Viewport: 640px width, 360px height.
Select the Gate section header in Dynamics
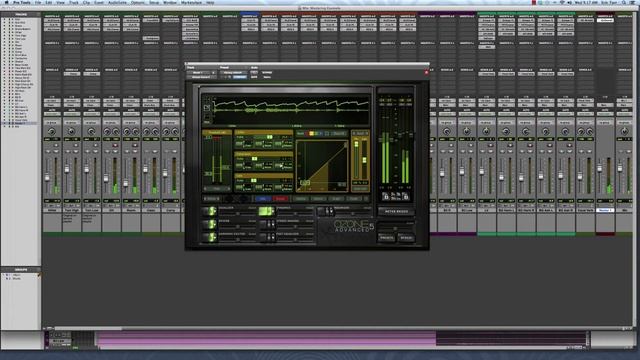(x=264, y=176)
